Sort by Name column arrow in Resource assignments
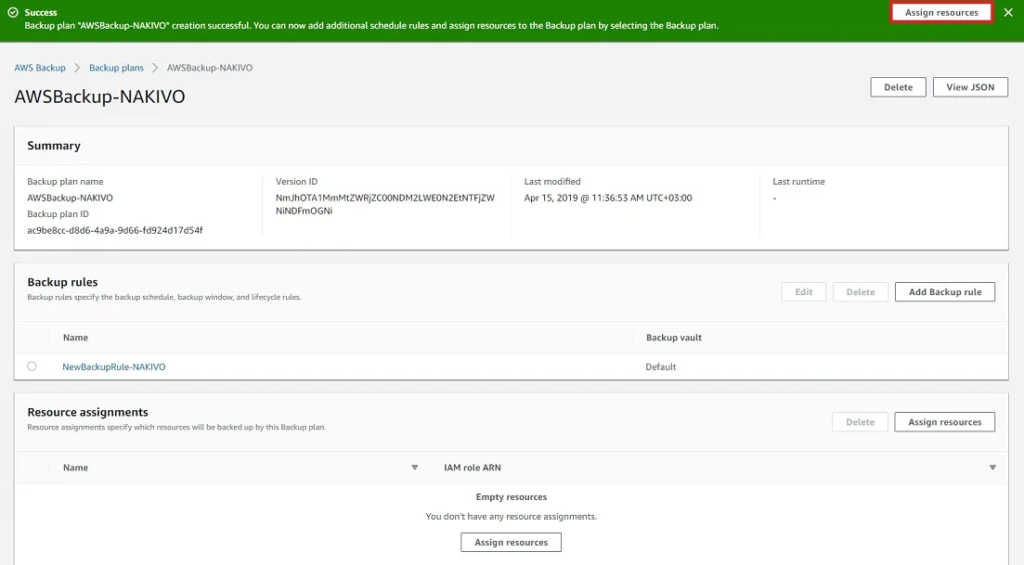Viewport: 1024px width, 565px height. [x=415, y=468]
